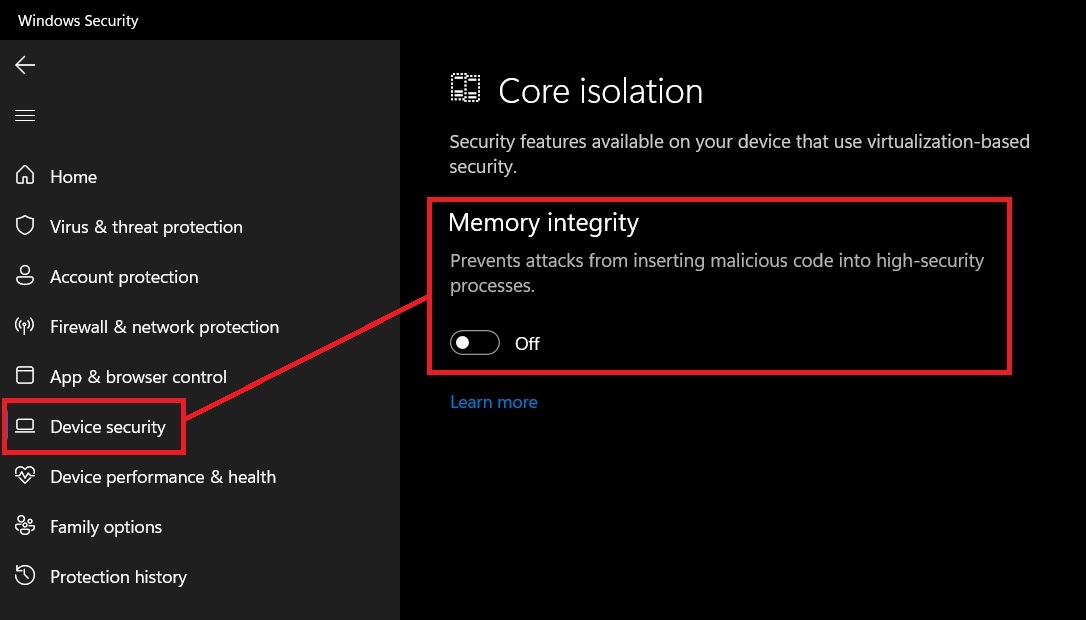This screenshot has height=620, width=1086.
Task: Open the Learn more link
Action: tap(494, 402)
